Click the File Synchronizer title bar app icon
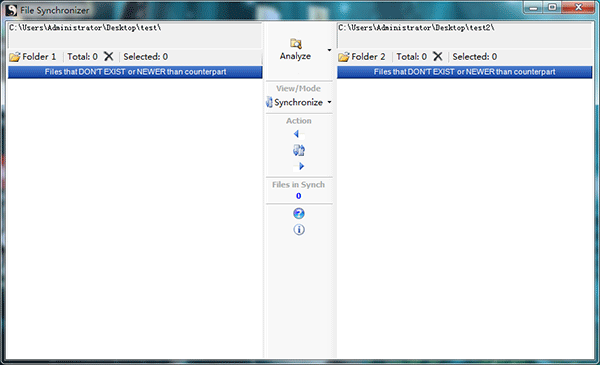This screenshot has height=365, width=600. (x=11, y=10)
